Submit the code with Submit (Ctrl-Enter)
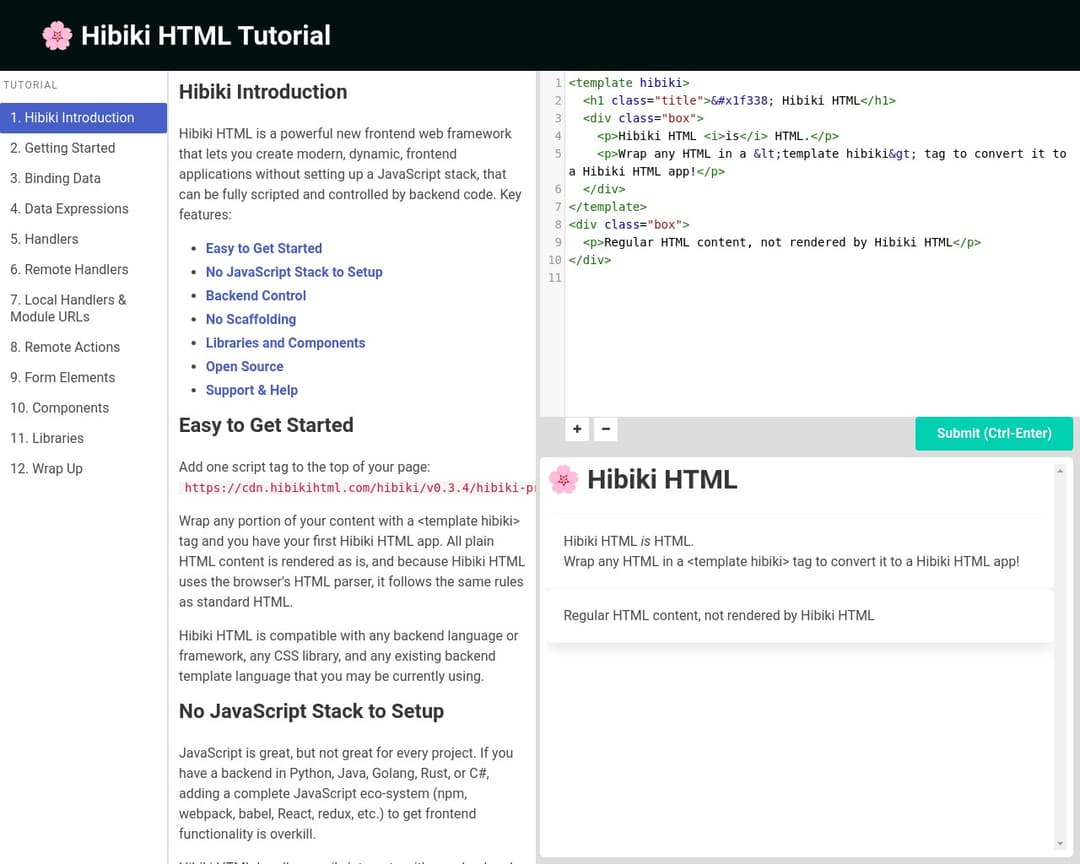The width and height of the screenshot is (1080, 864). coord(994,433)
